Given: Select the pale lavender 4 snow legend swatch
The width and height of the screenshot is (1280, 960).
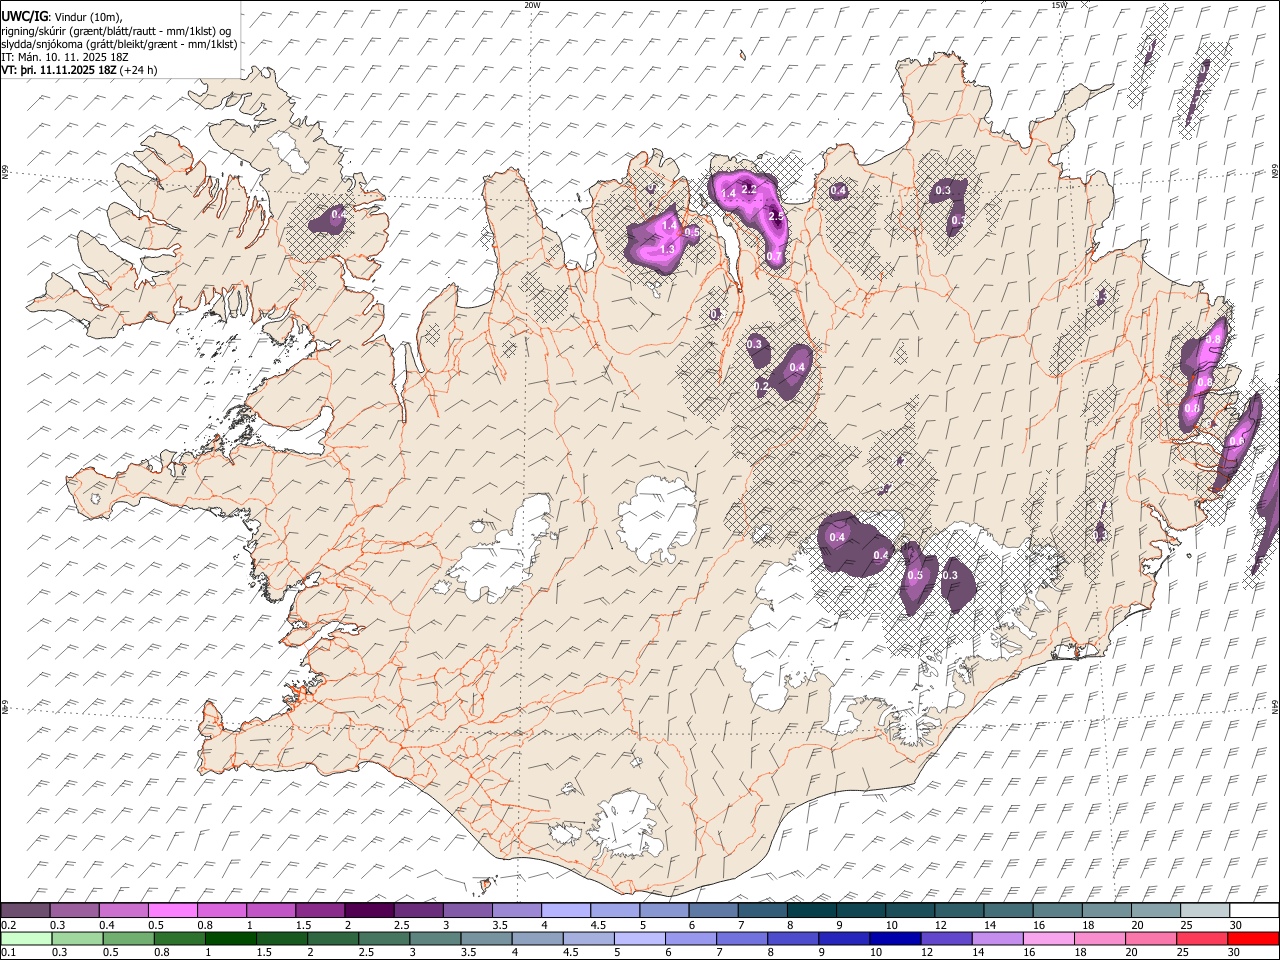Looking at the screenshot, I should (x=566, y=911).
